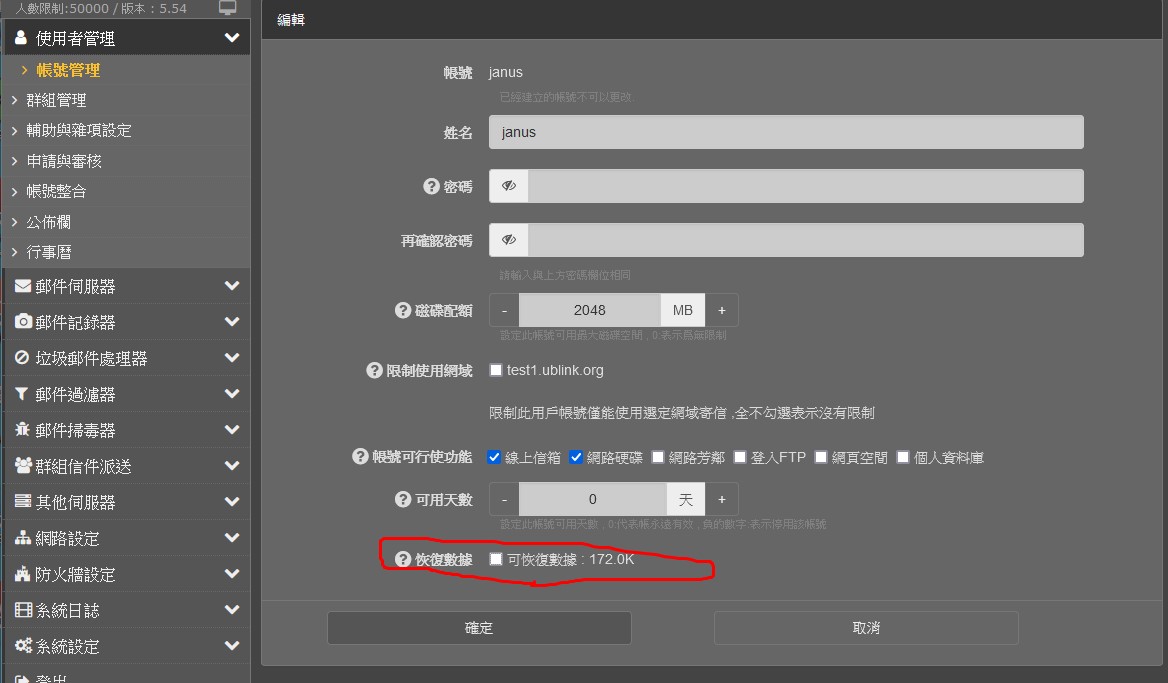Check the 可恢復數據 checkbox
This screenshot has height=683, width=1168.
496,560
